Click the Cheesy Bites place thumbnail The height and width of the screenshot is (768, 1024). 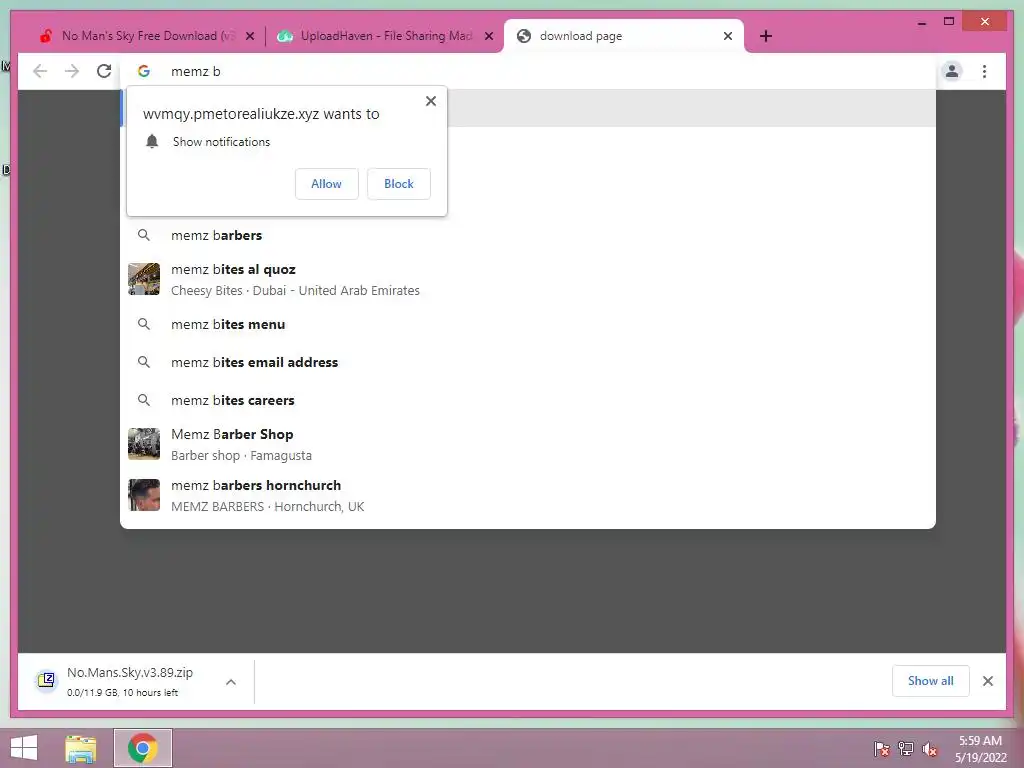tap(144, 279)
